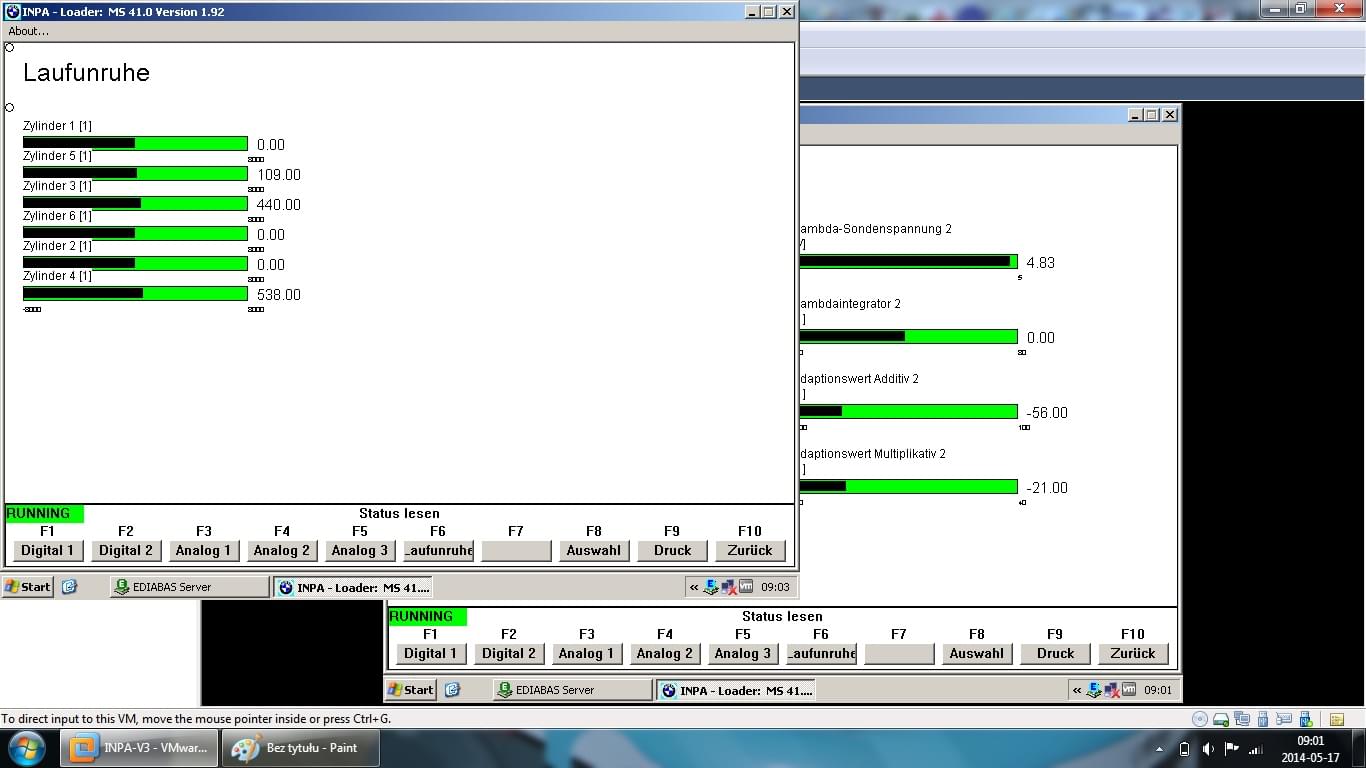Click the connected blue USB device icon in VMware status bar
The image size is (1366, 768).
click(x=1304, y=718)
